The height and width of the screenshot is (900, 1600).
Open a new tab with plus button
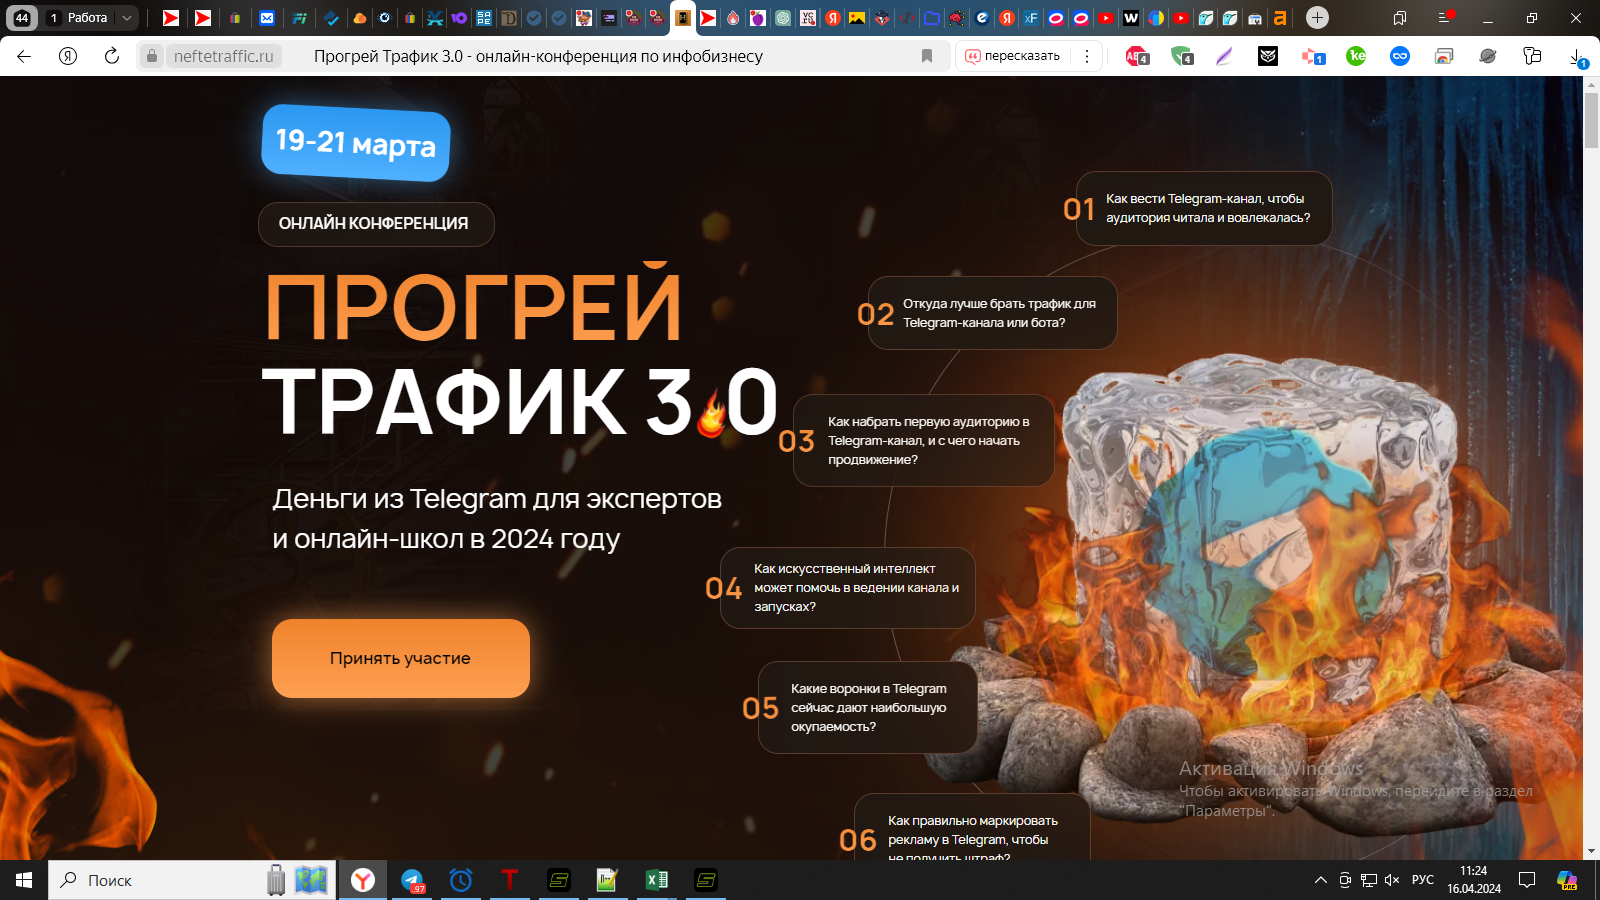coord(1317,18)
